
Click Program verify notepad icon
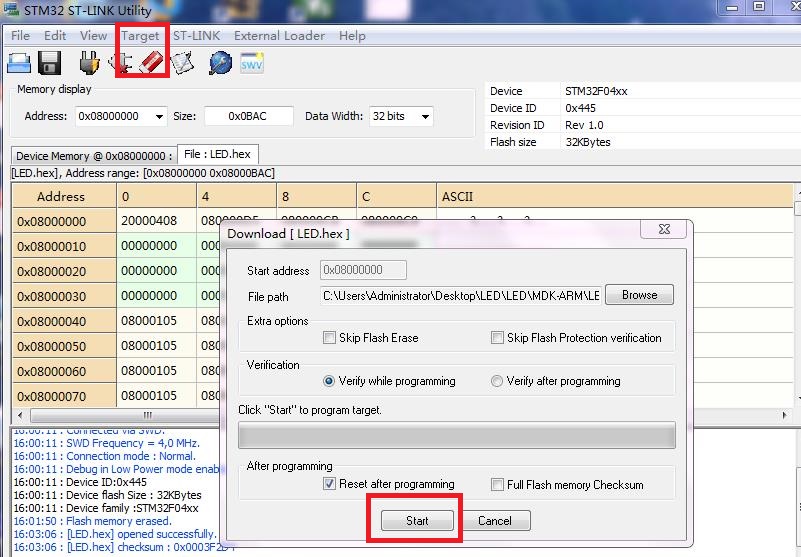[x=182, y=63]
